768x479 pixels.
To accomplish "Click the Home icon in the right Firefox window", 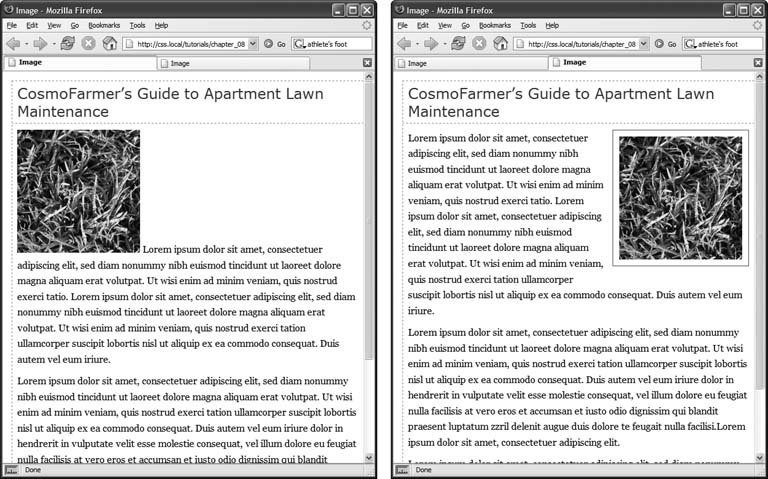I will [x=501, y=44].
